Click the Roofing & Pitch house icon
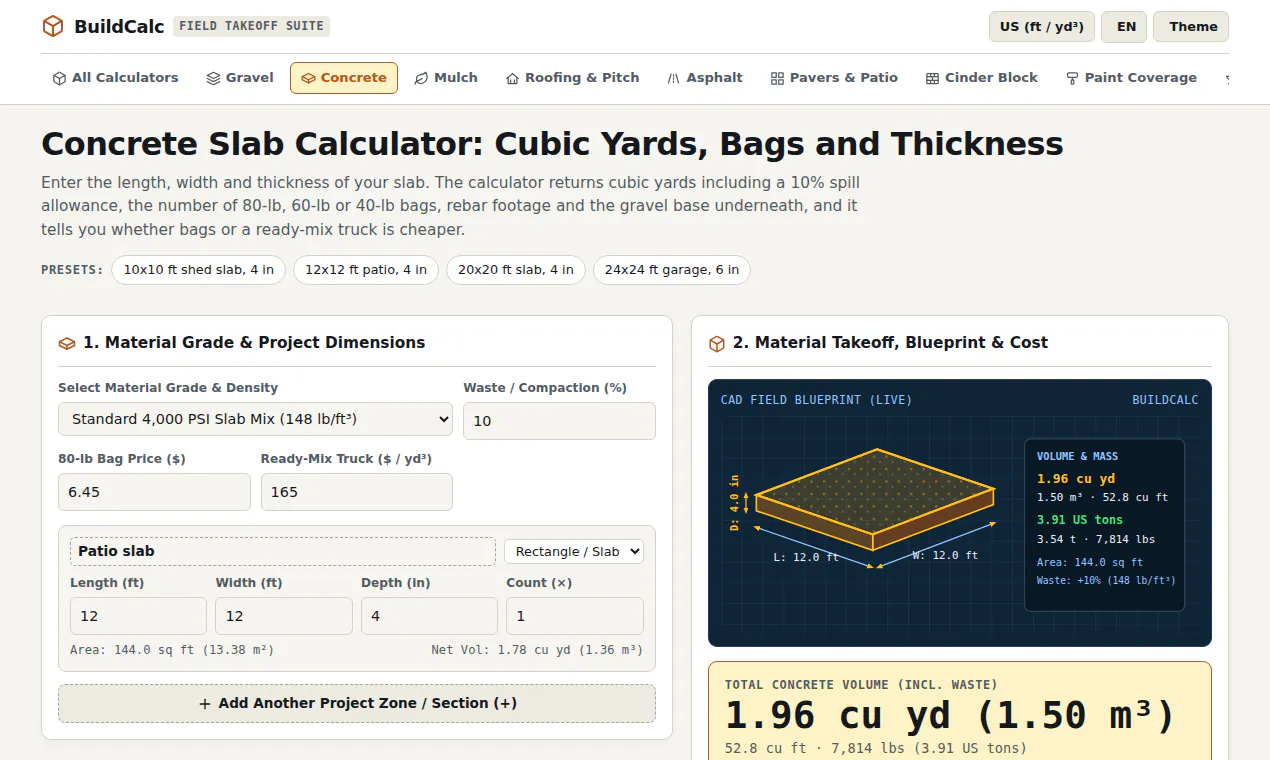Screen dimensions: 1270x760 (x=512, y=78)
